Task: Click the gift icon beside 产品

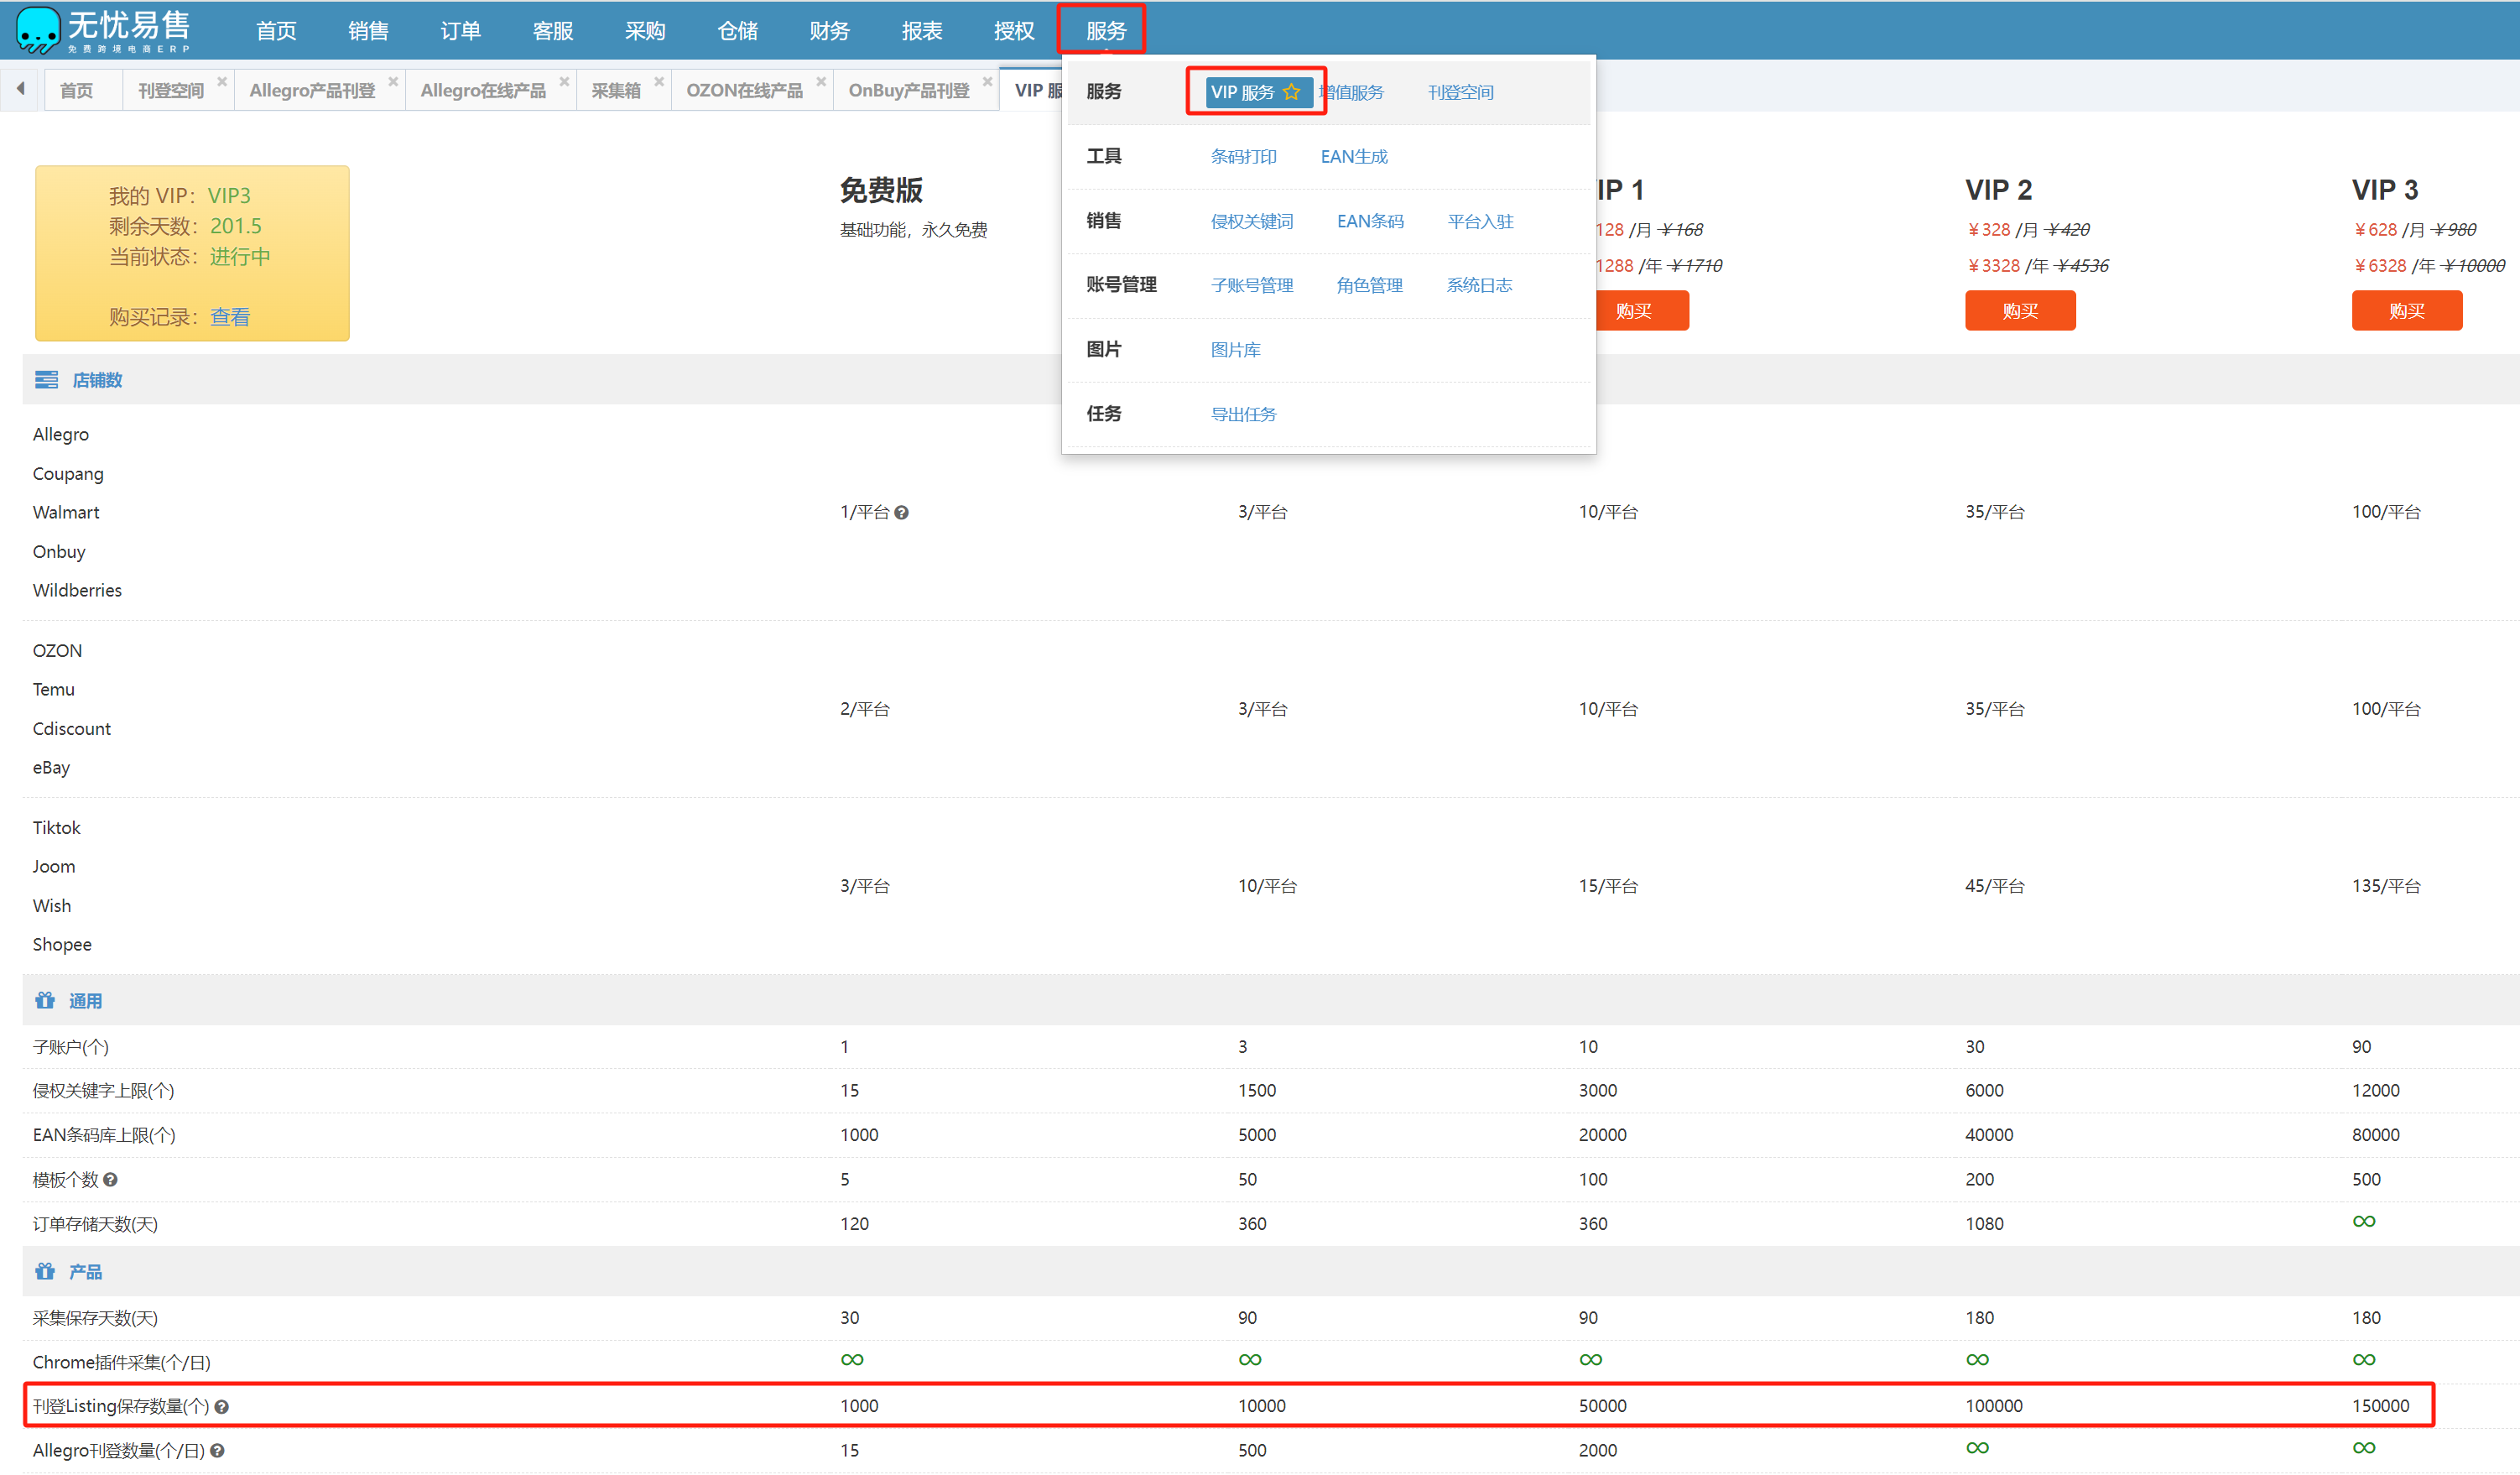Action: tap(45, 1272)
